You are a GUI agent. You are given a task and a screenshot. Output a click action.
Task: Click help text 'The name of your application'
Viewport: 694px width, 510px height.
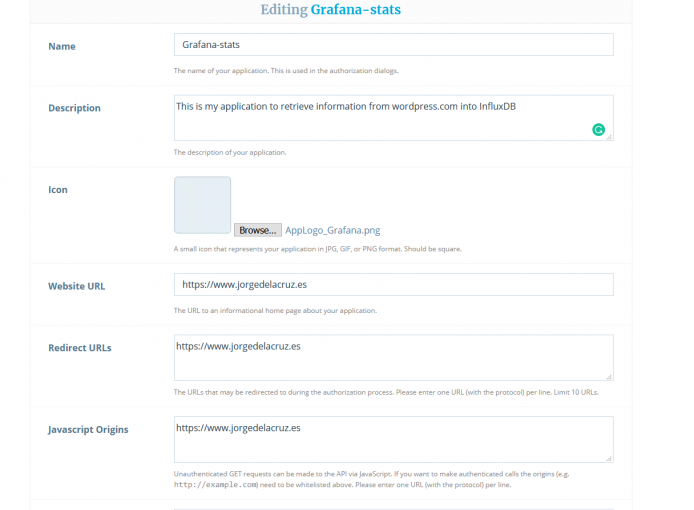pos(286,71)
